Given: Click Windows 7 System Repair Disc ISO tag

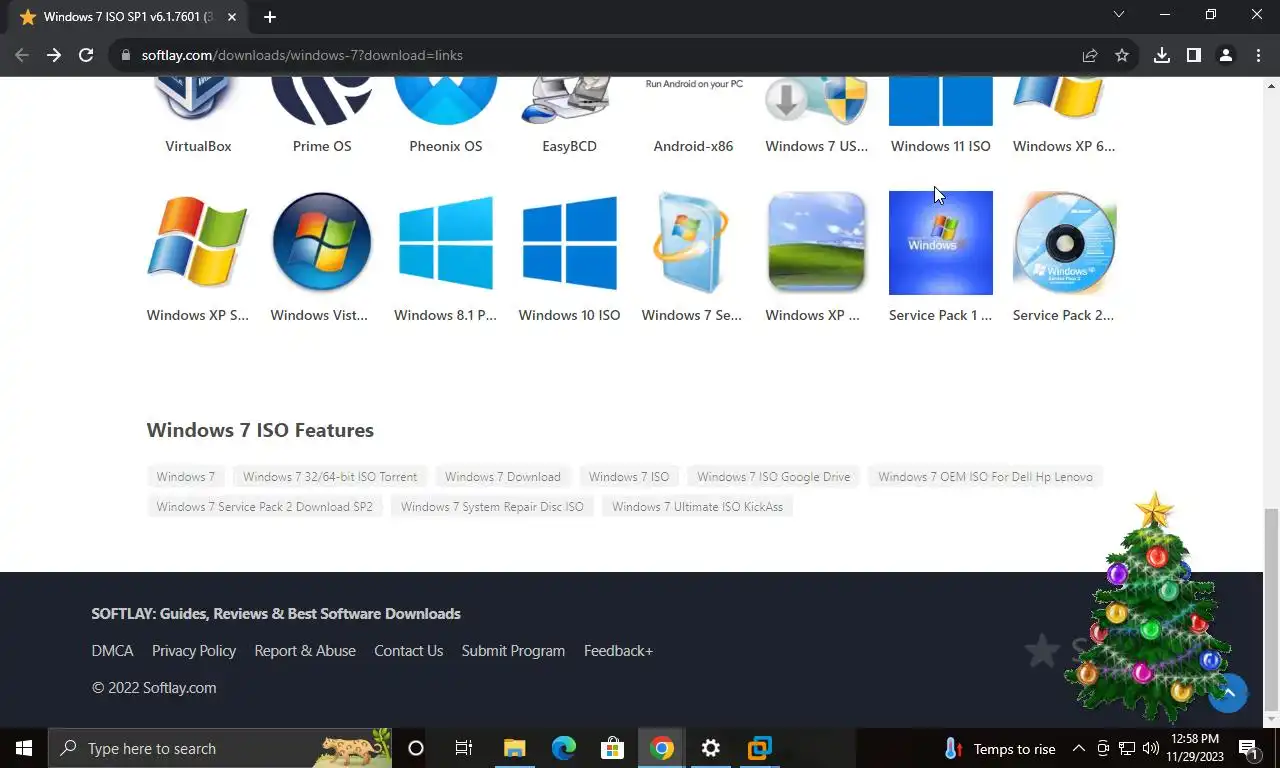Looking at the screenshot, I should point(492,507).
